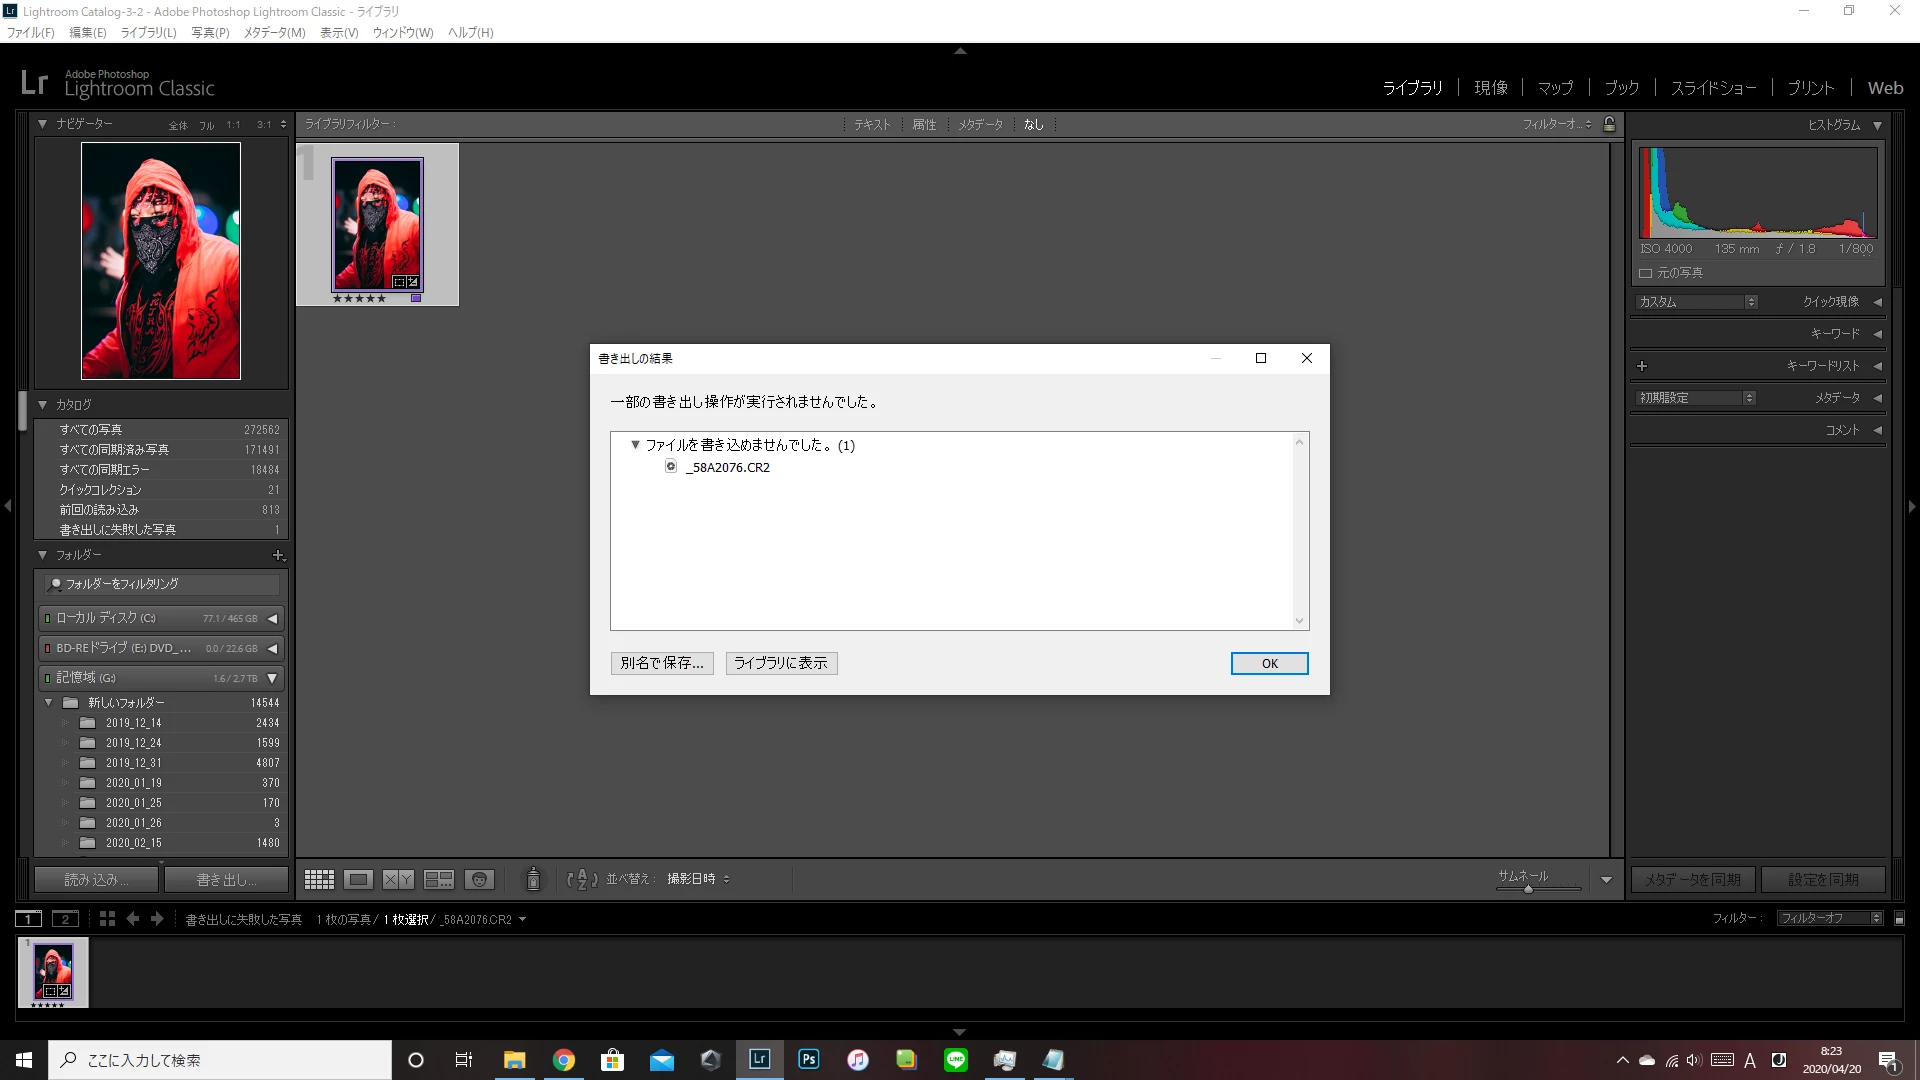Click the filter lock icon
1920x1080 pixels.
(x=1609, y=124)
